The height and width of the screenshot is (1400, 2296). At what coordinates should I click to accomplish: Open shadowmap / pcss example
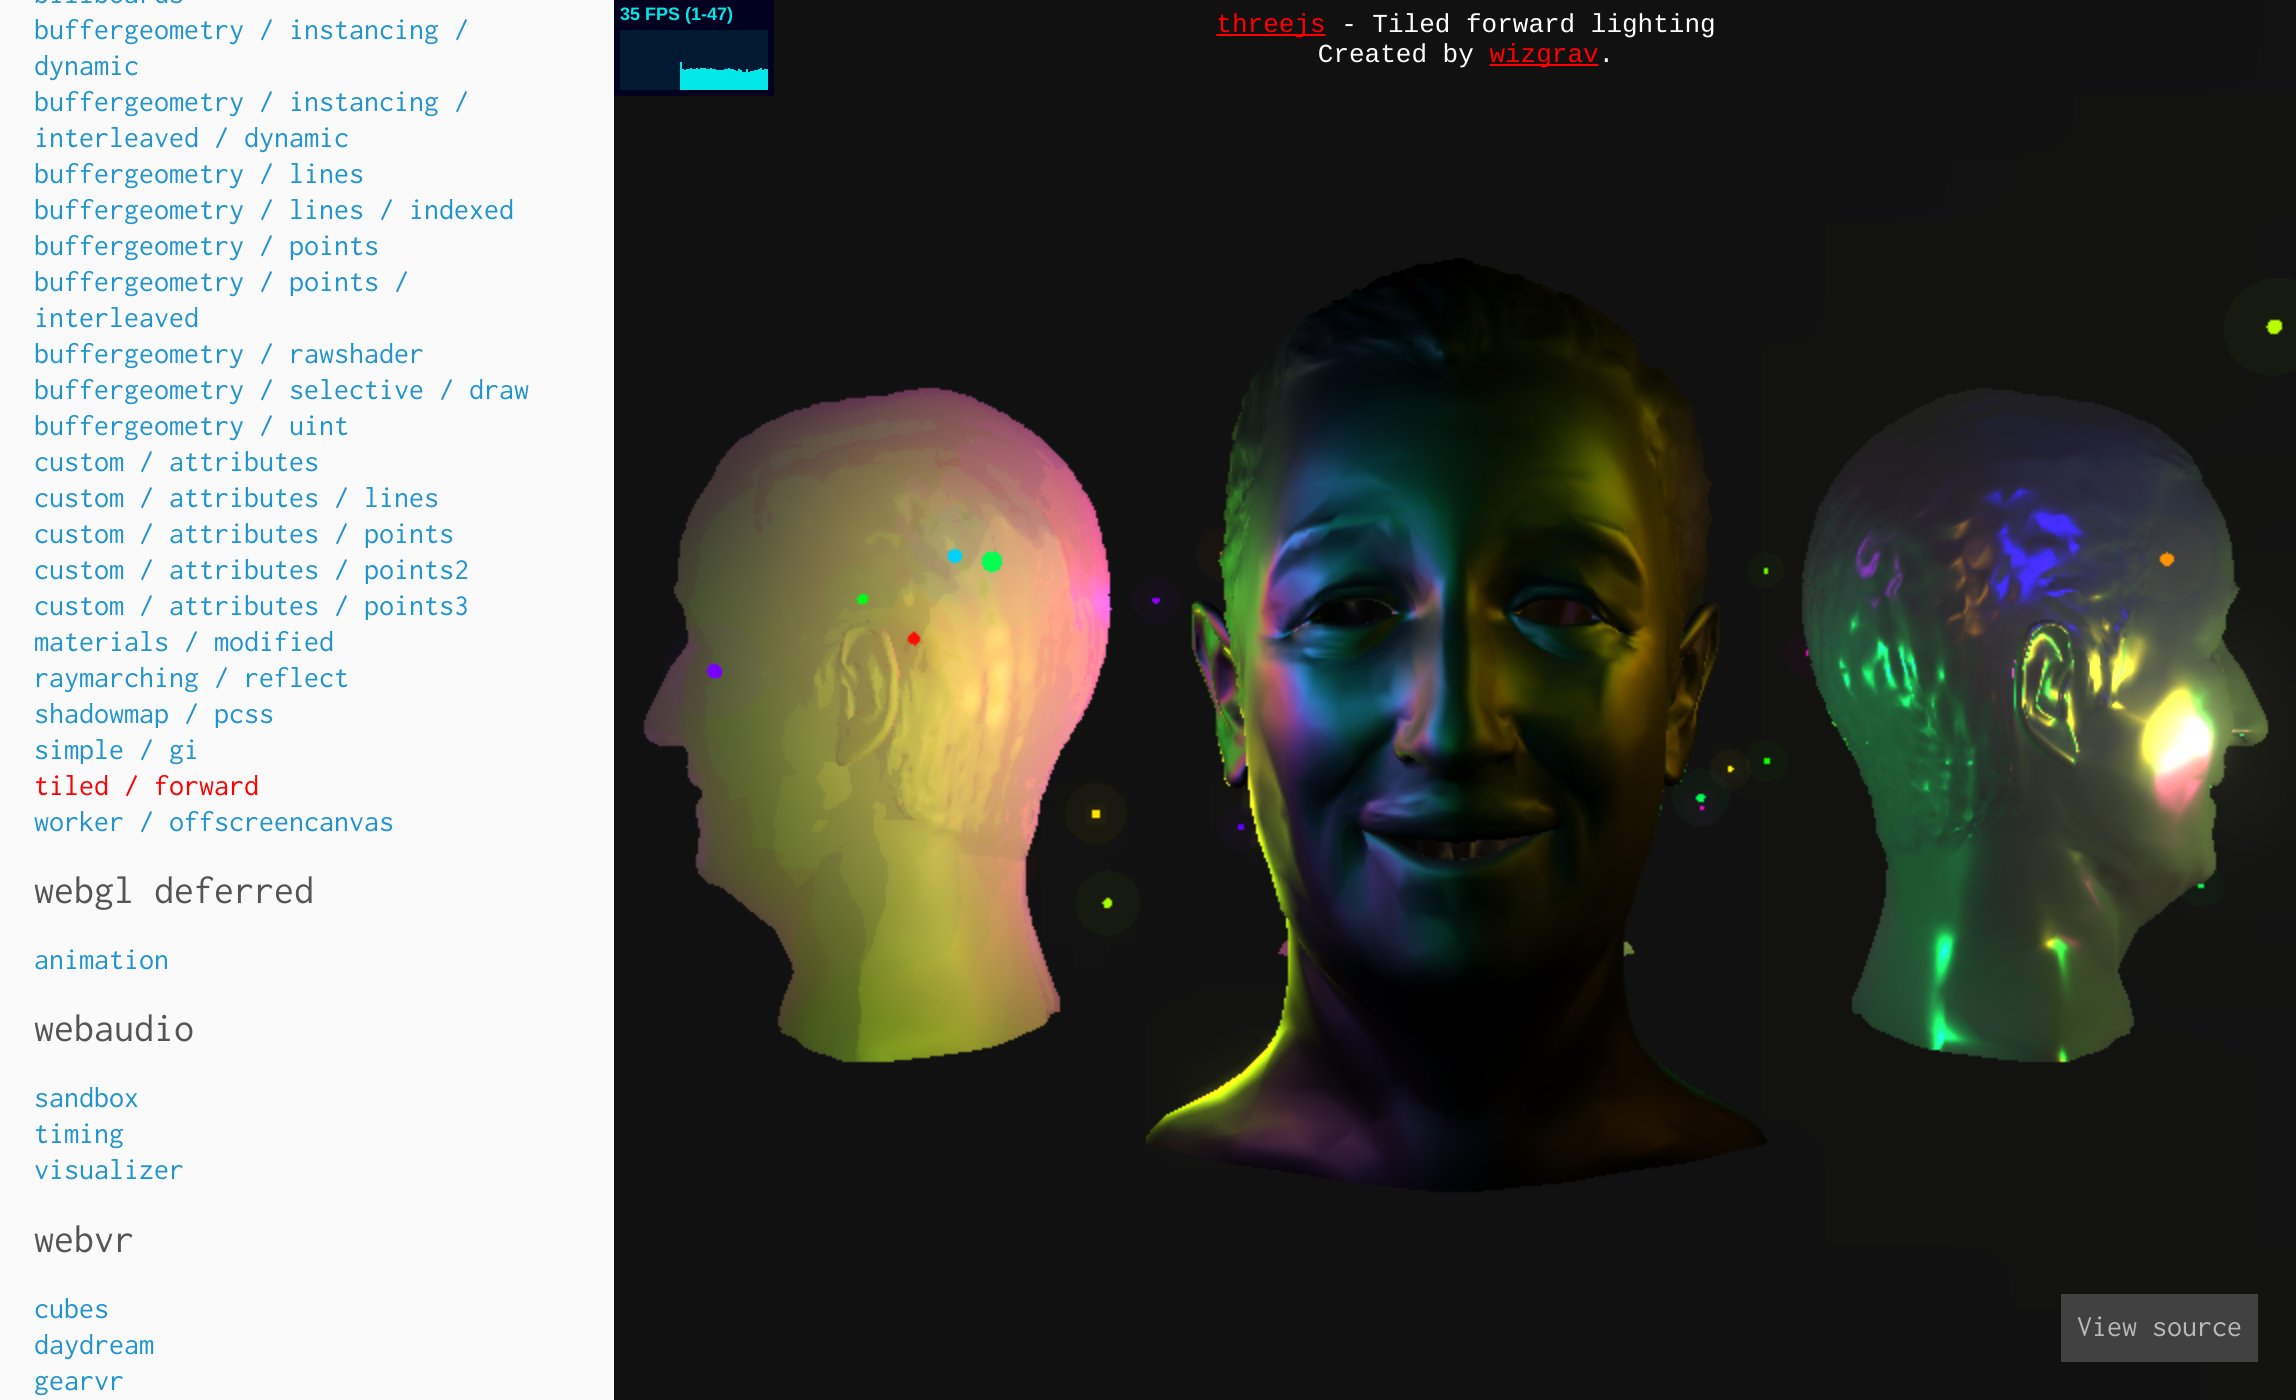(x=153, y=714)
